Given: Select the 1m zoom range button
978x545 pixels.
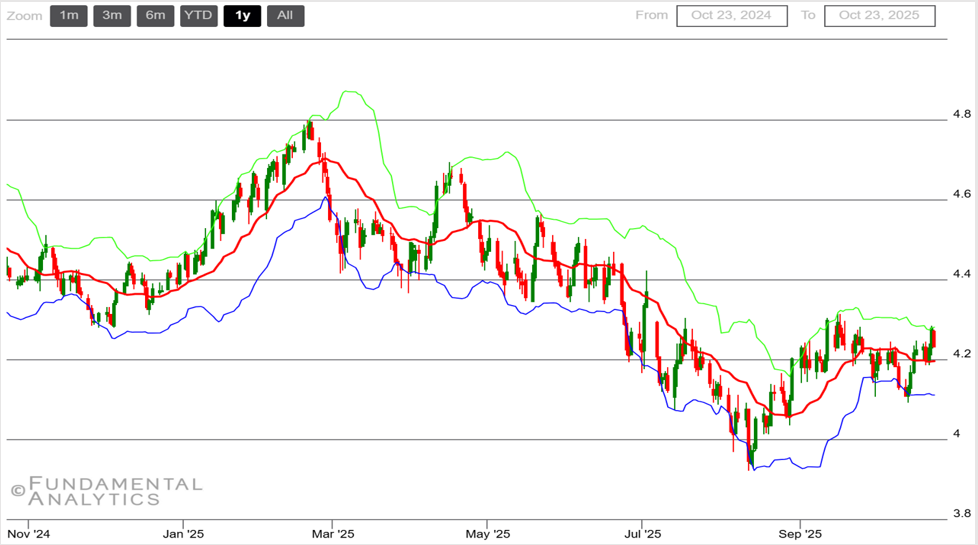Looking at the screenshot, I should pos(68,15).
